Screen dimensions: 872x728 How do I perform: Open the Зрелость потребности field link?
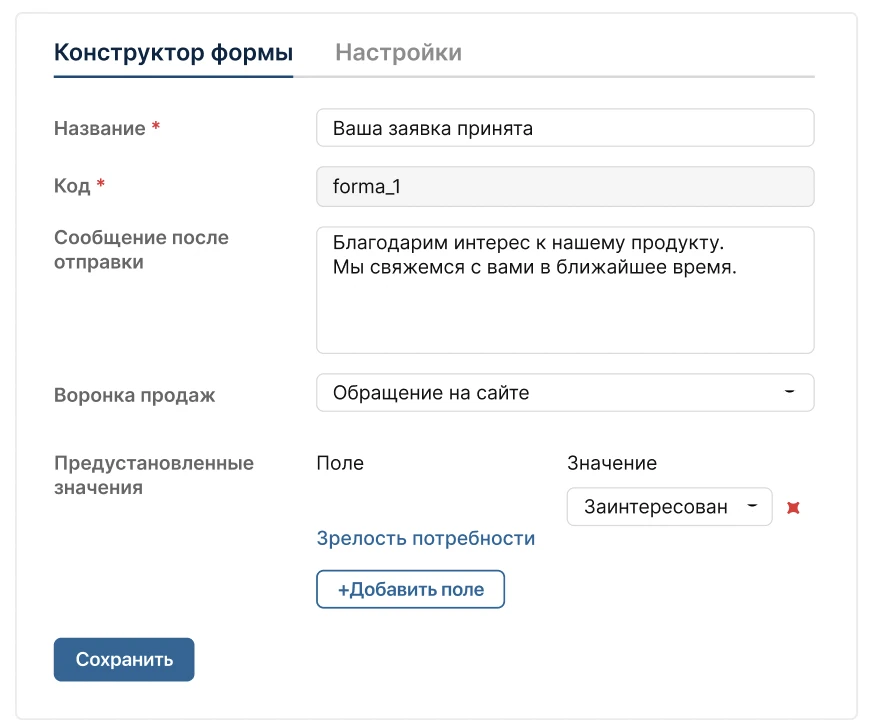425,538
